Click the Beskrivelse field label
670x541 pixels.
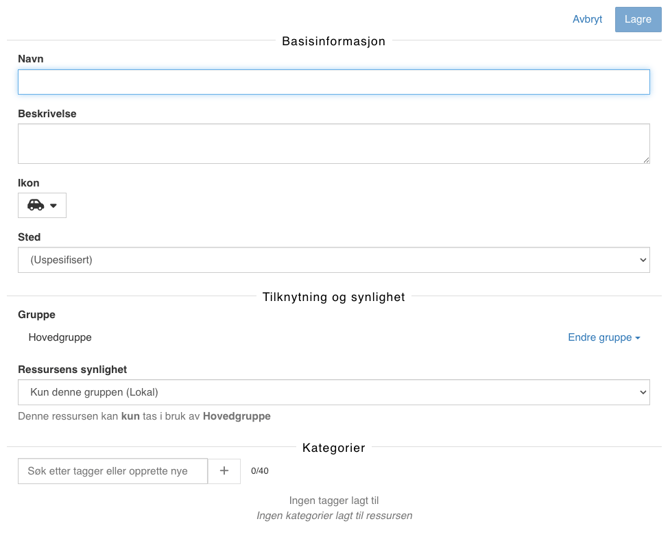coord(47,114)
